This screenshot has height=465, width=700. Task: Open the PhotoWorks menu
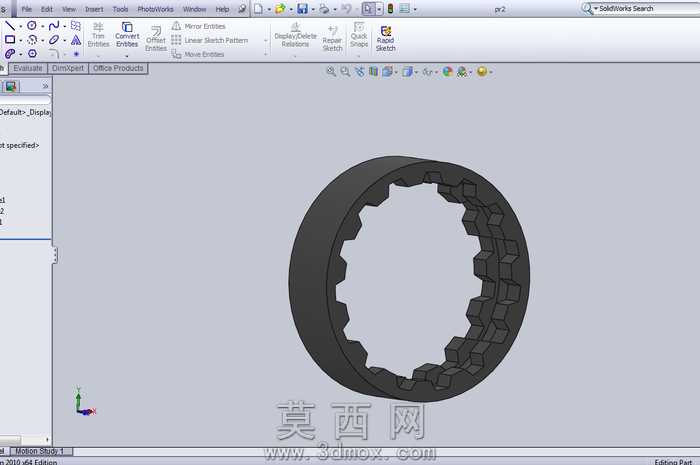point(155,9)
